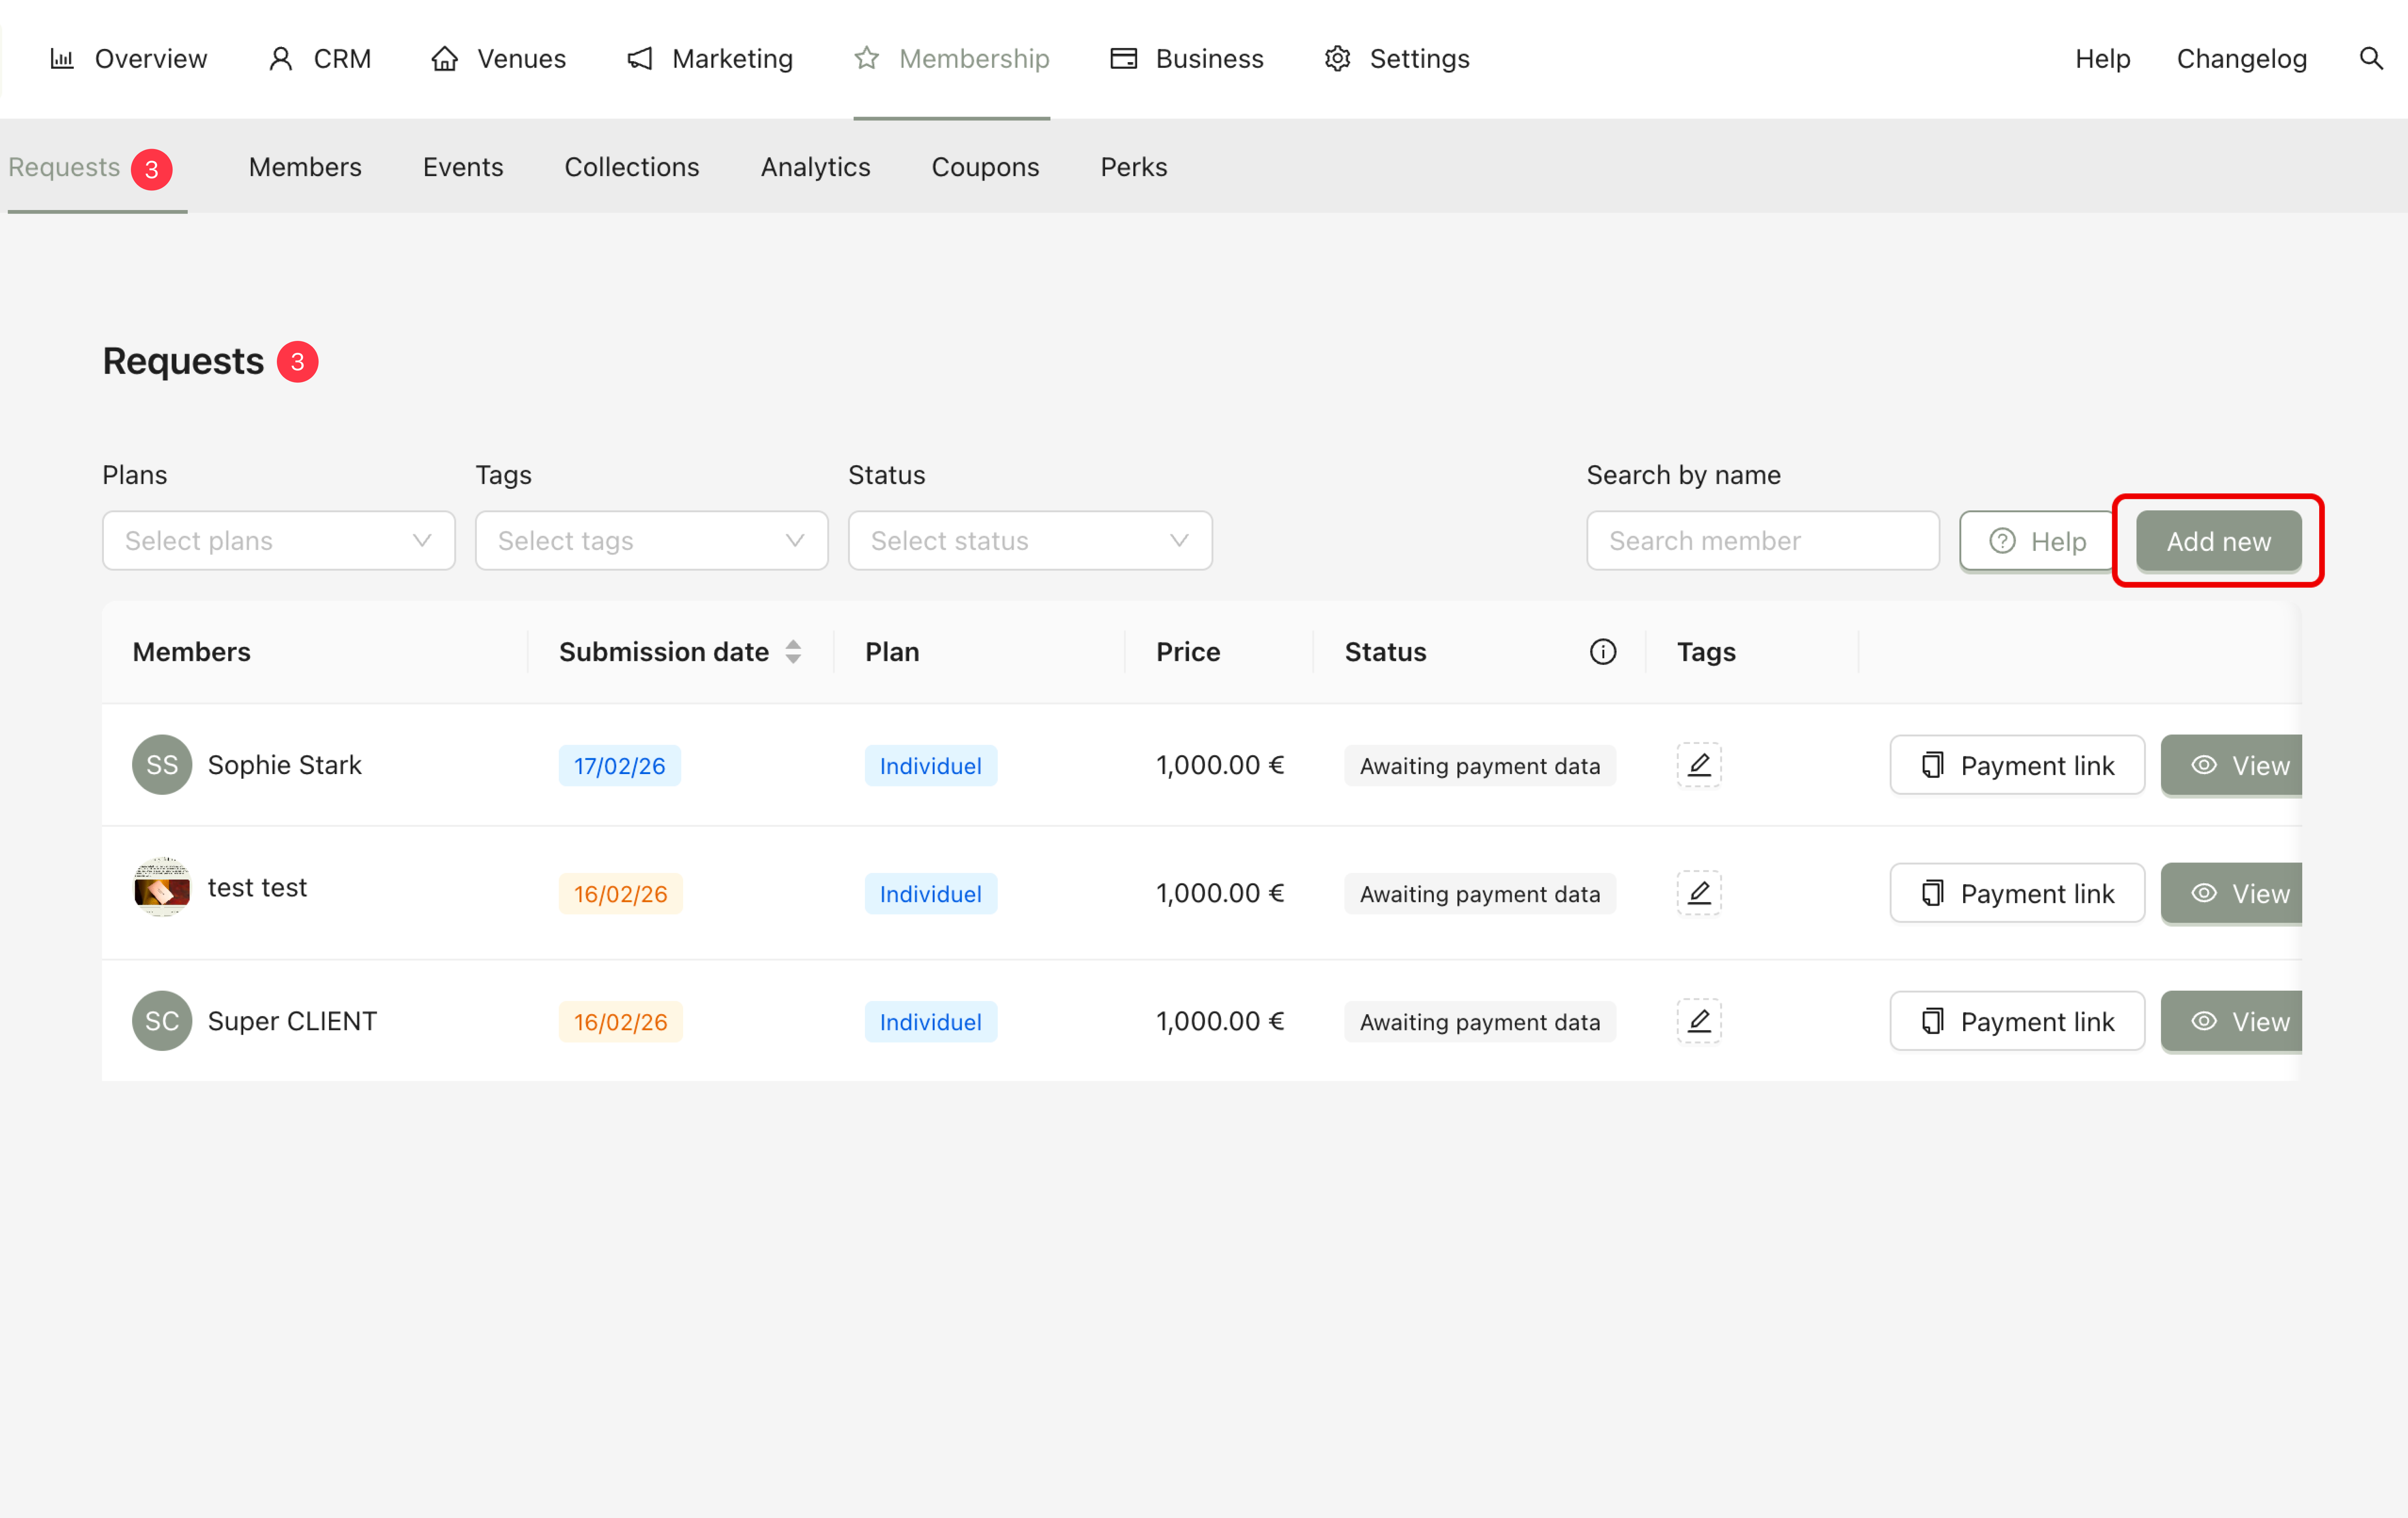Open Marketing via megaphone icon
Image resolution: width=2408 pixels, height=1518 pixels.
pos(640,58)
